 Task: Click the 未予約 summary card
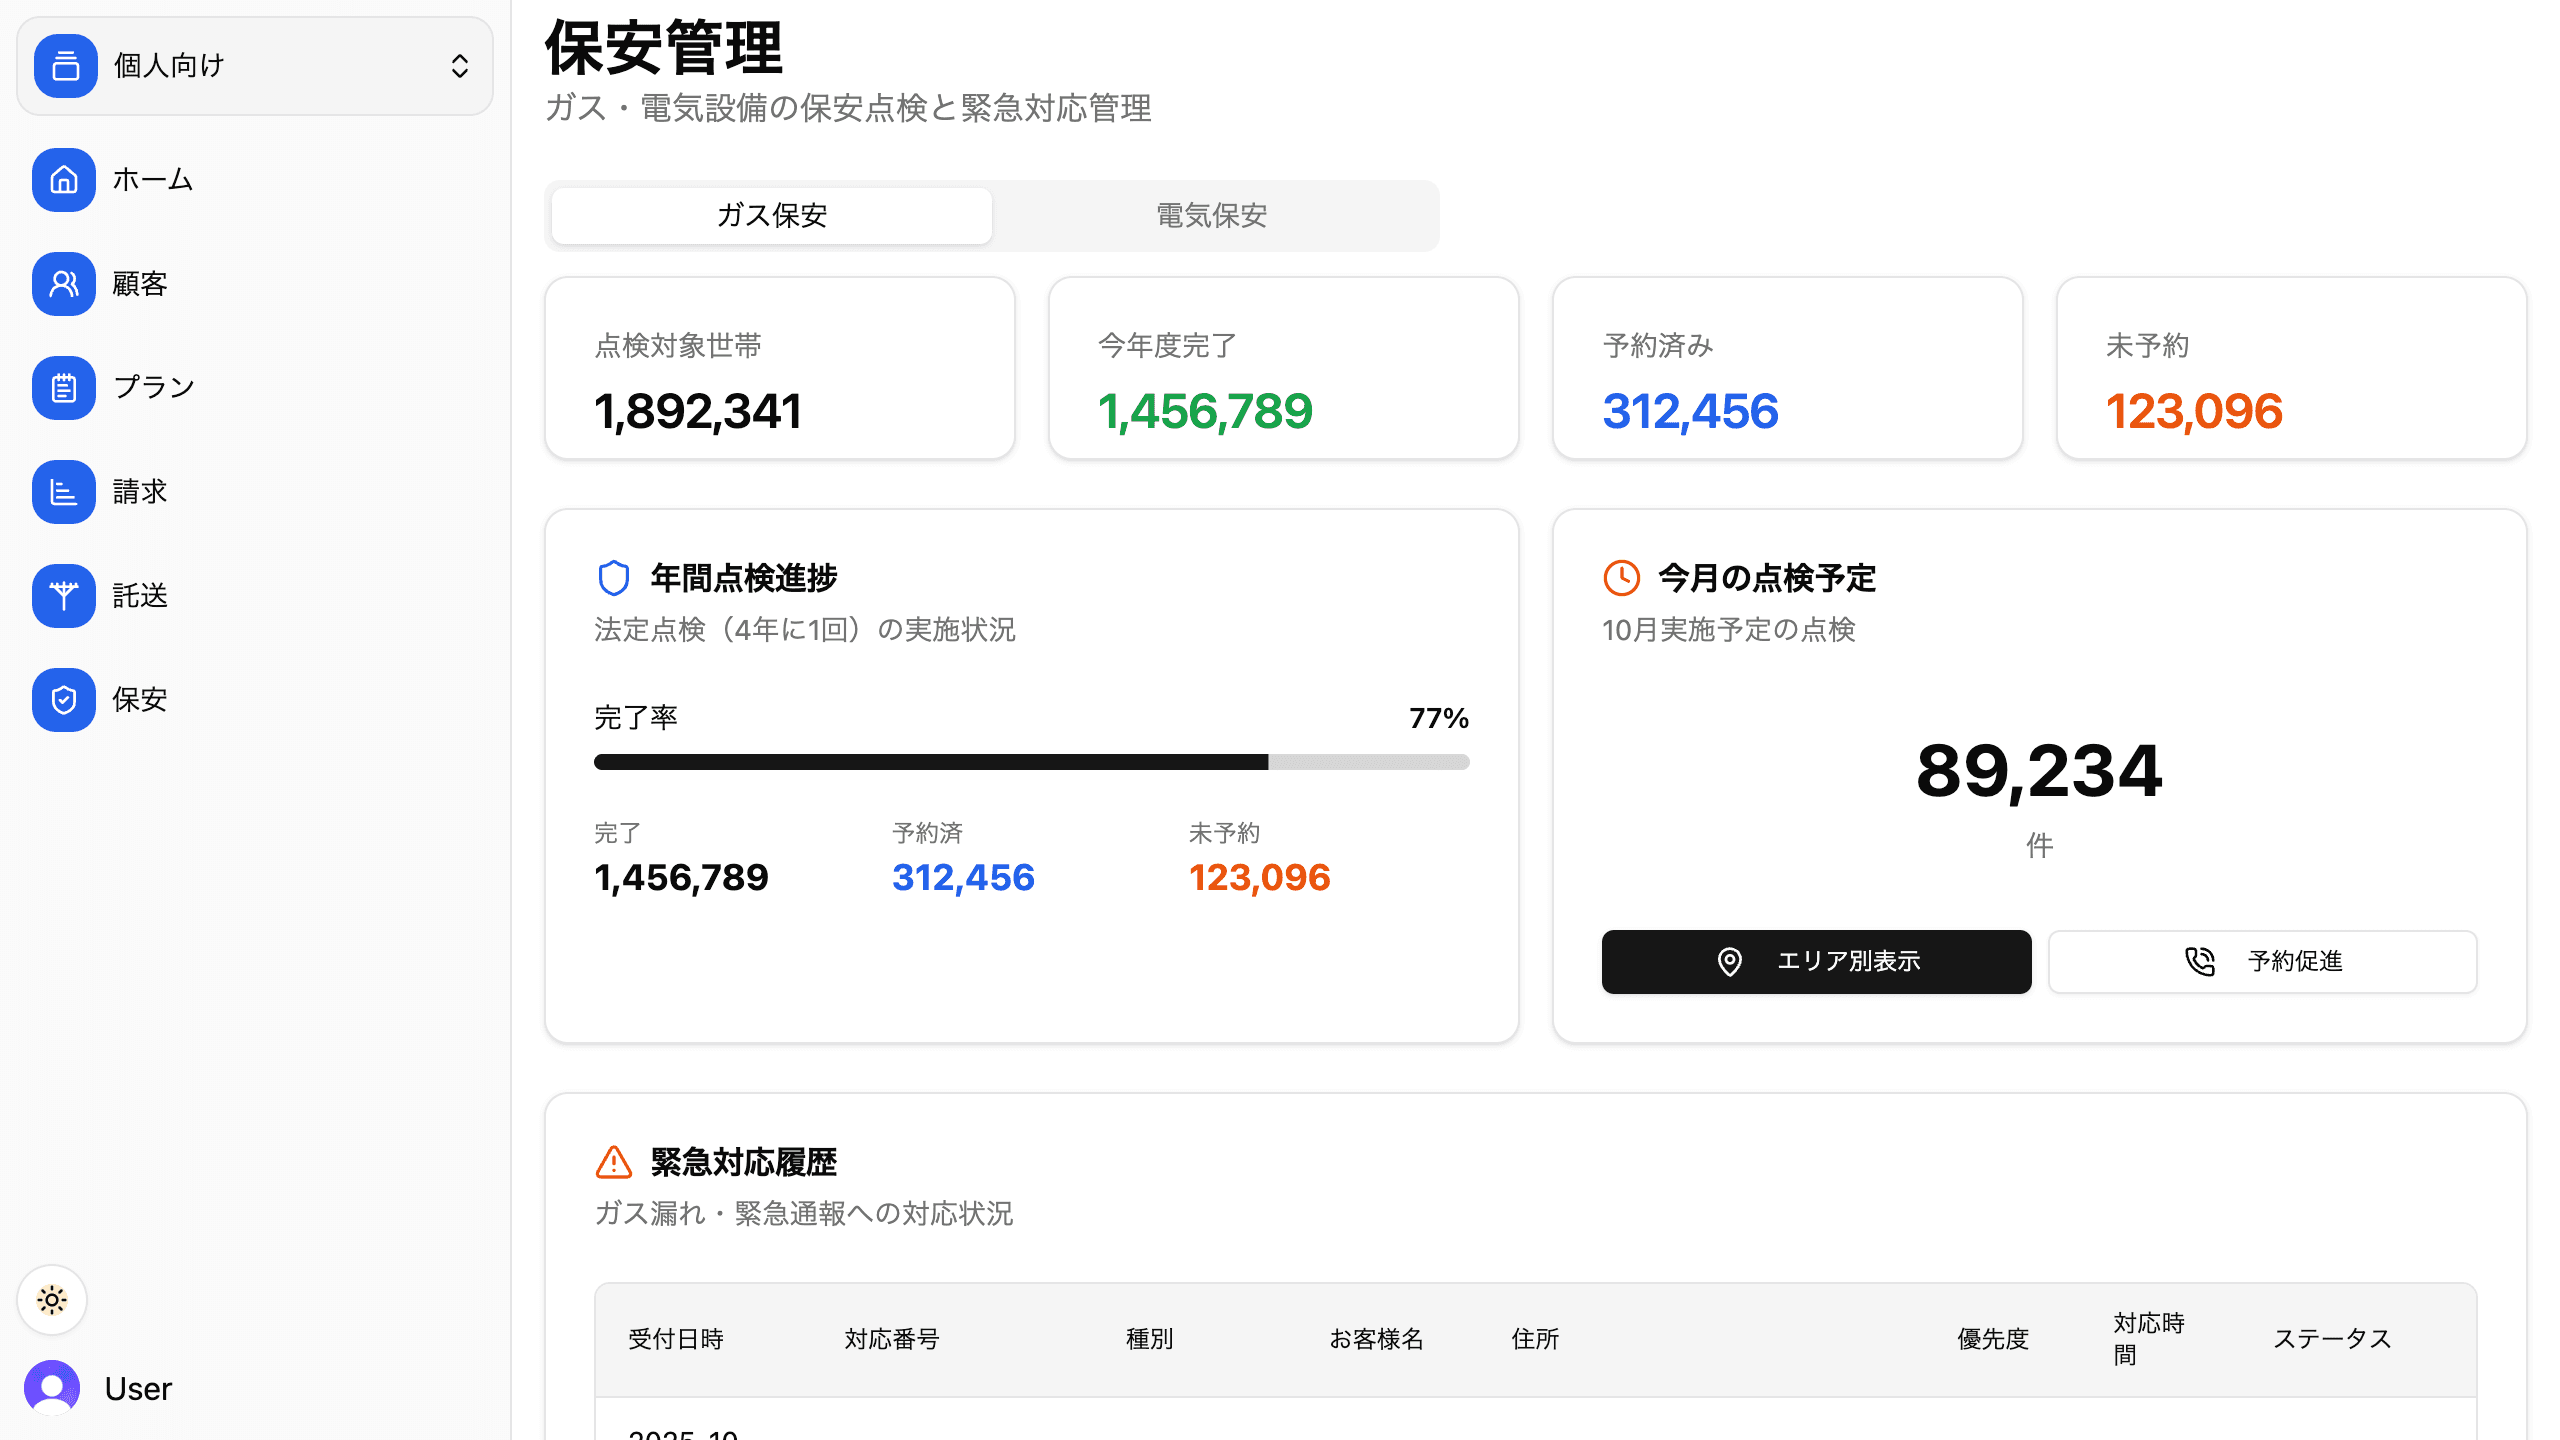click(2291, 368)
